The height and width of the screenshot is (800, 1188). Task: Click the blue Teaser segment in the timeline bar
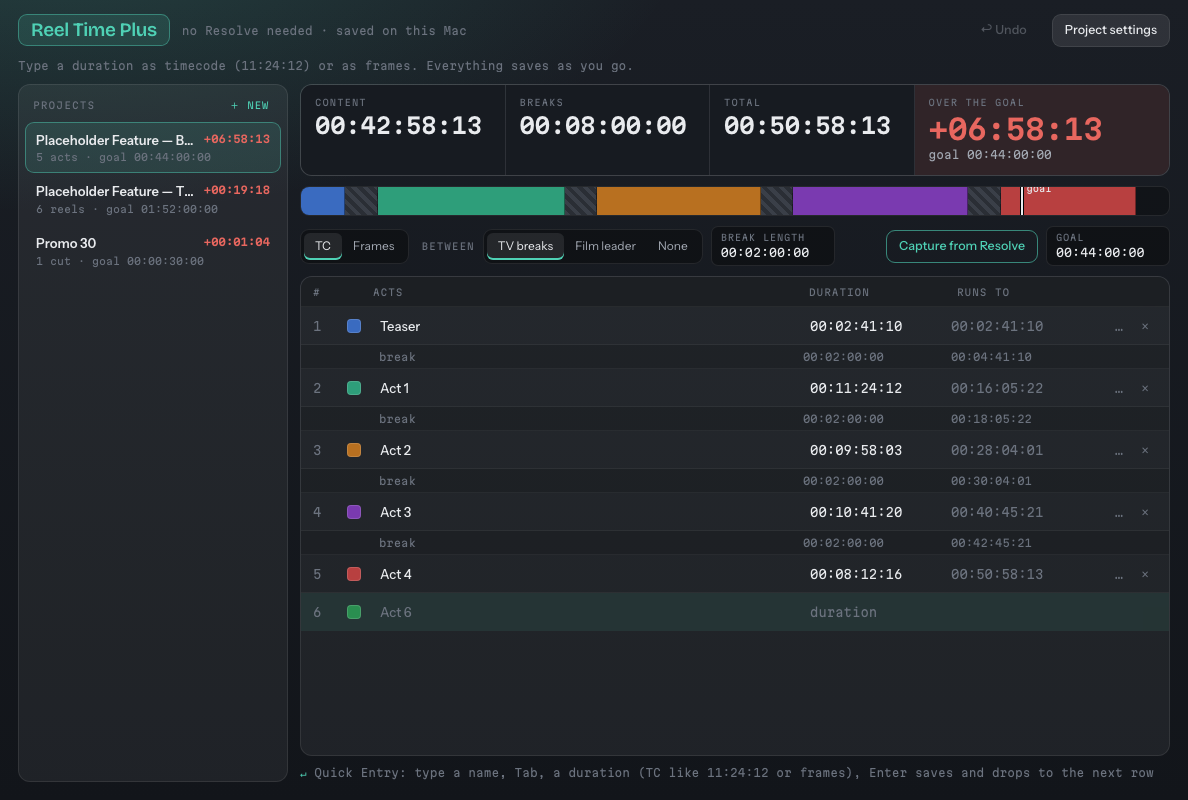tap(324, 202)
